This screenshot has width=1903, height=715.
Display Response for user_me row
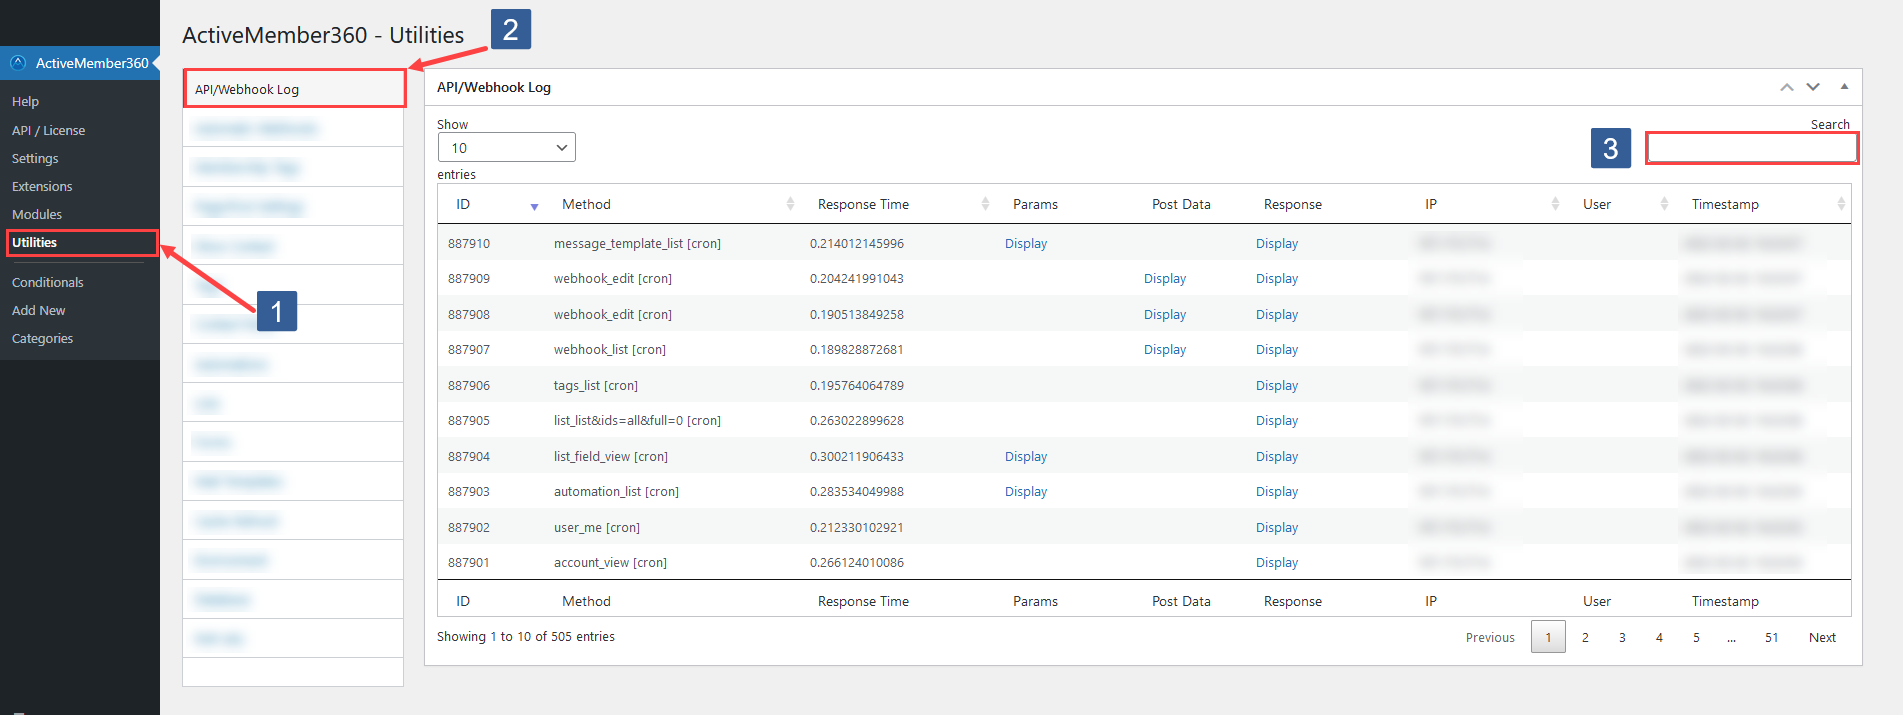pyautogui.click(x=1277, y=528)
